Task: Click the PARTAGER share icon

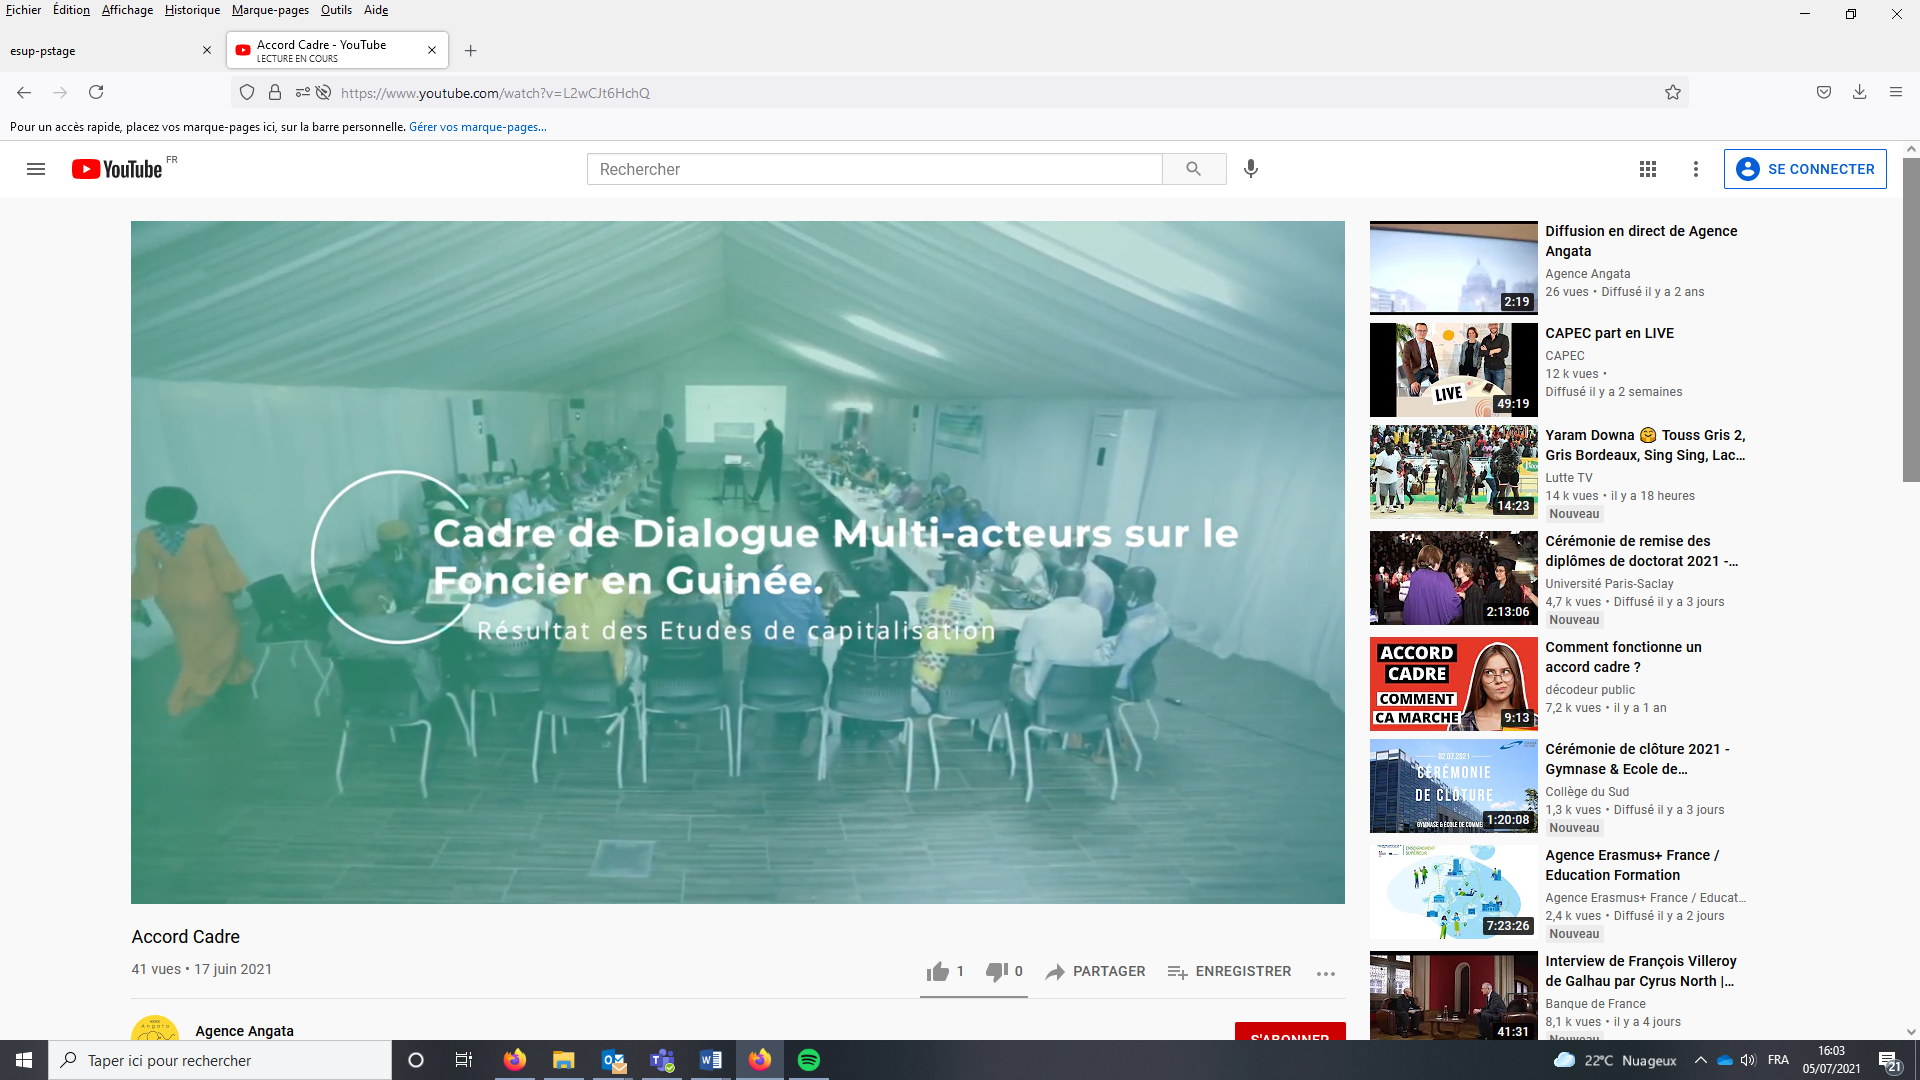Action: coord(1055,972)
